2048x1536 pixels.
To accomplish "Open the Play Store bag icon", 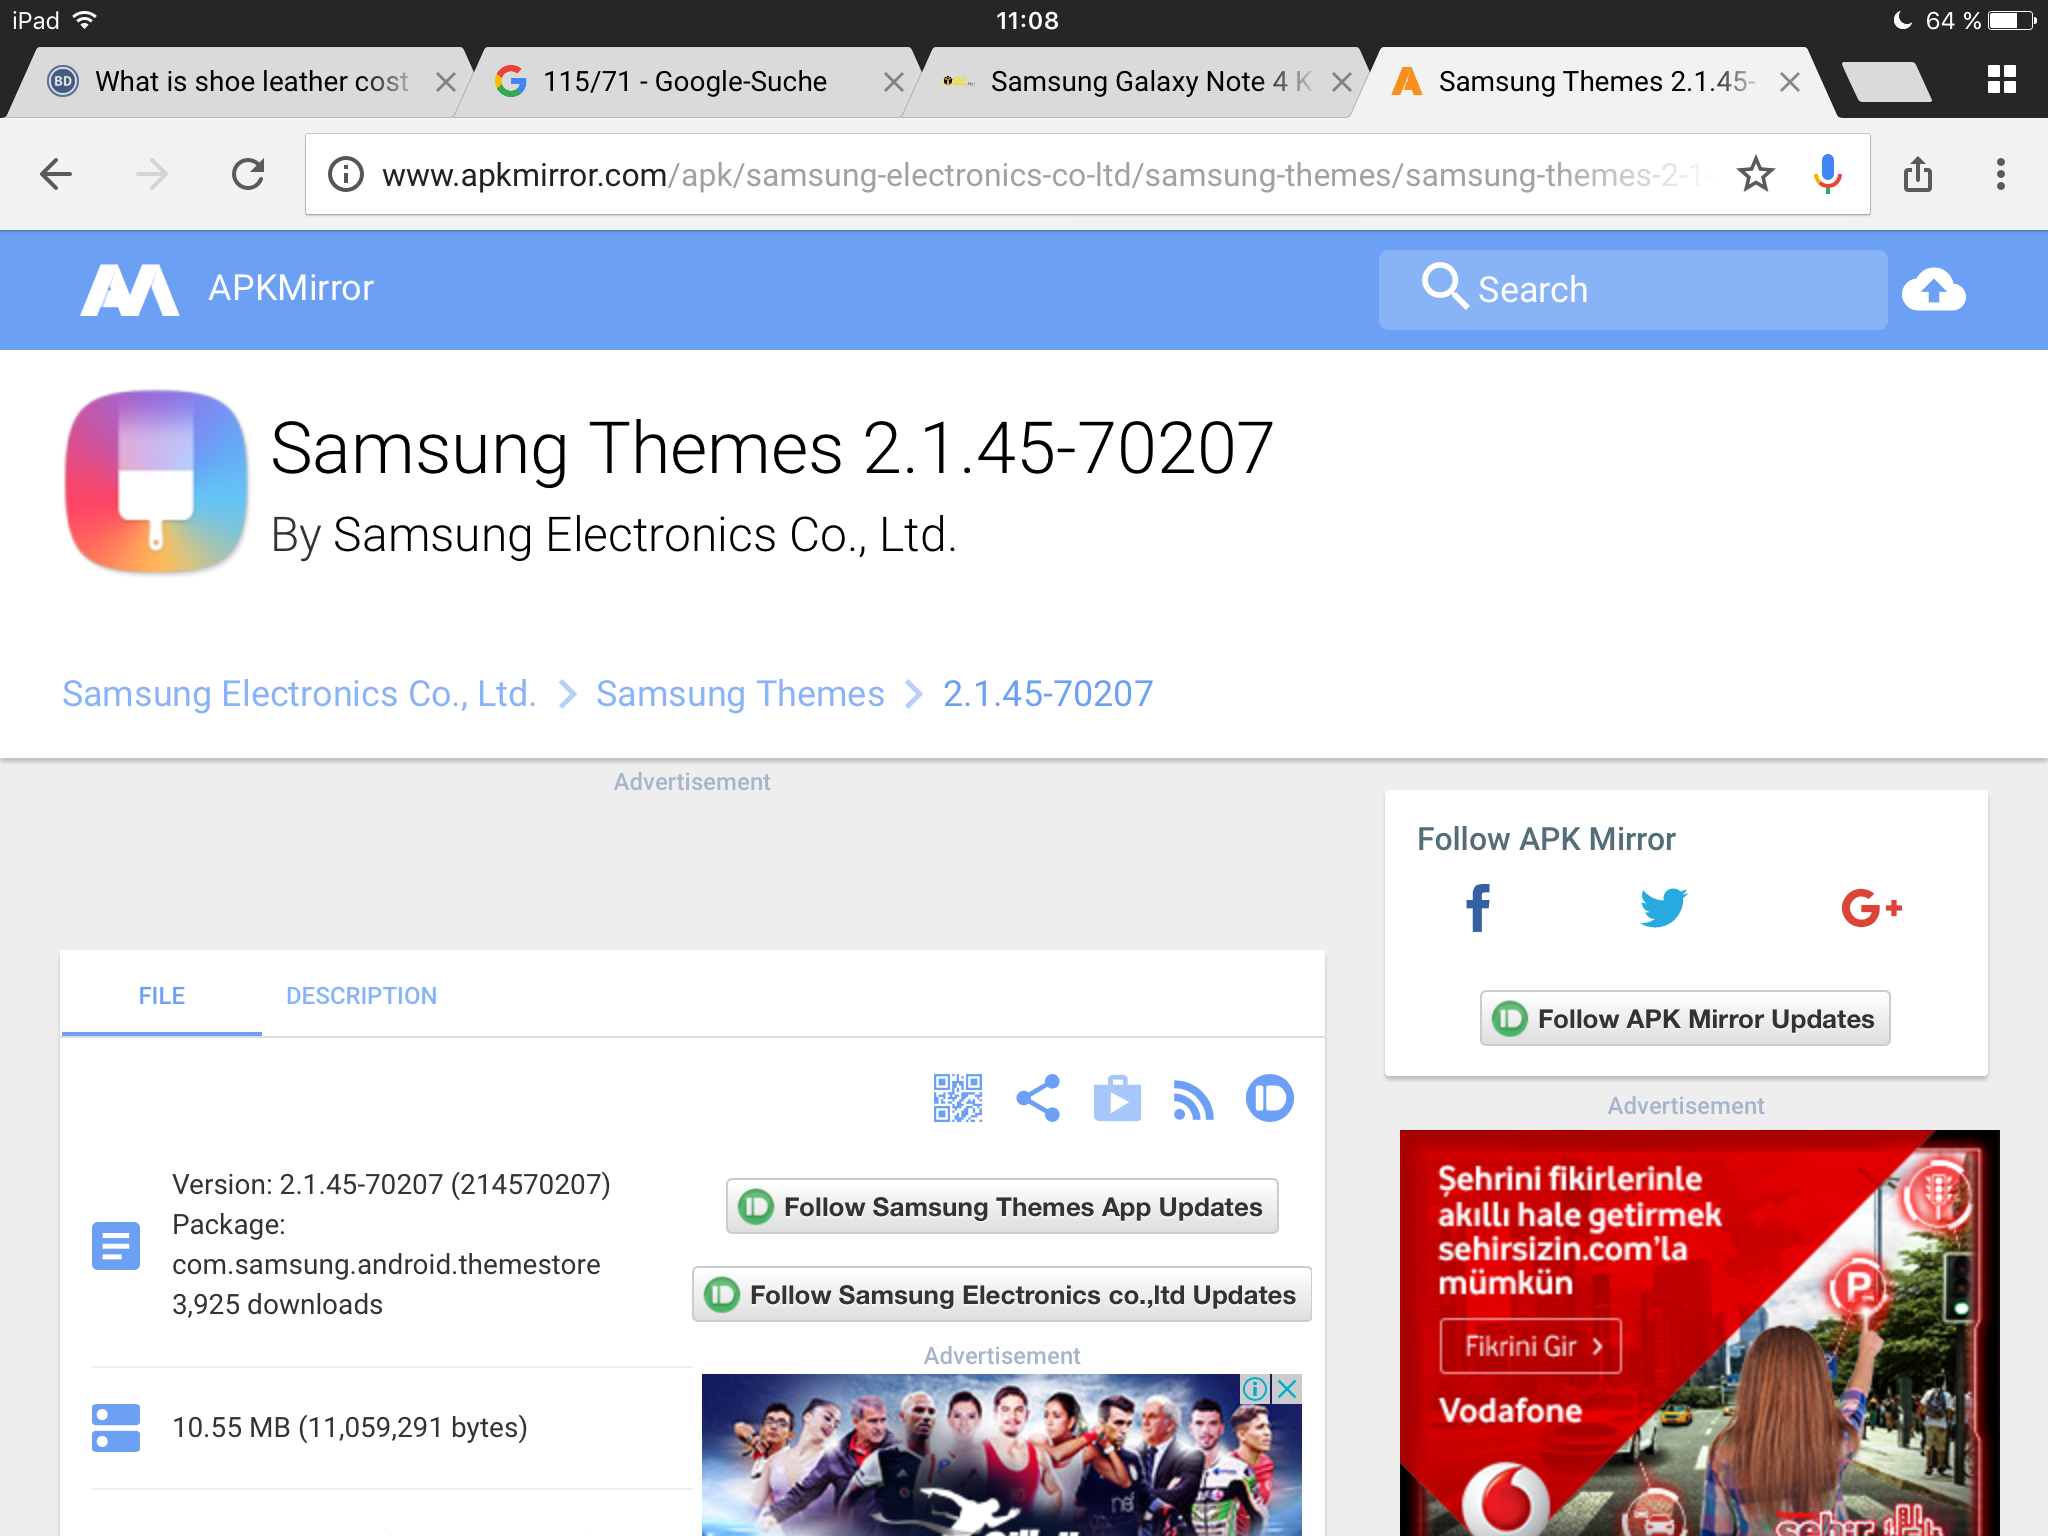I will click(1116, 1098).
